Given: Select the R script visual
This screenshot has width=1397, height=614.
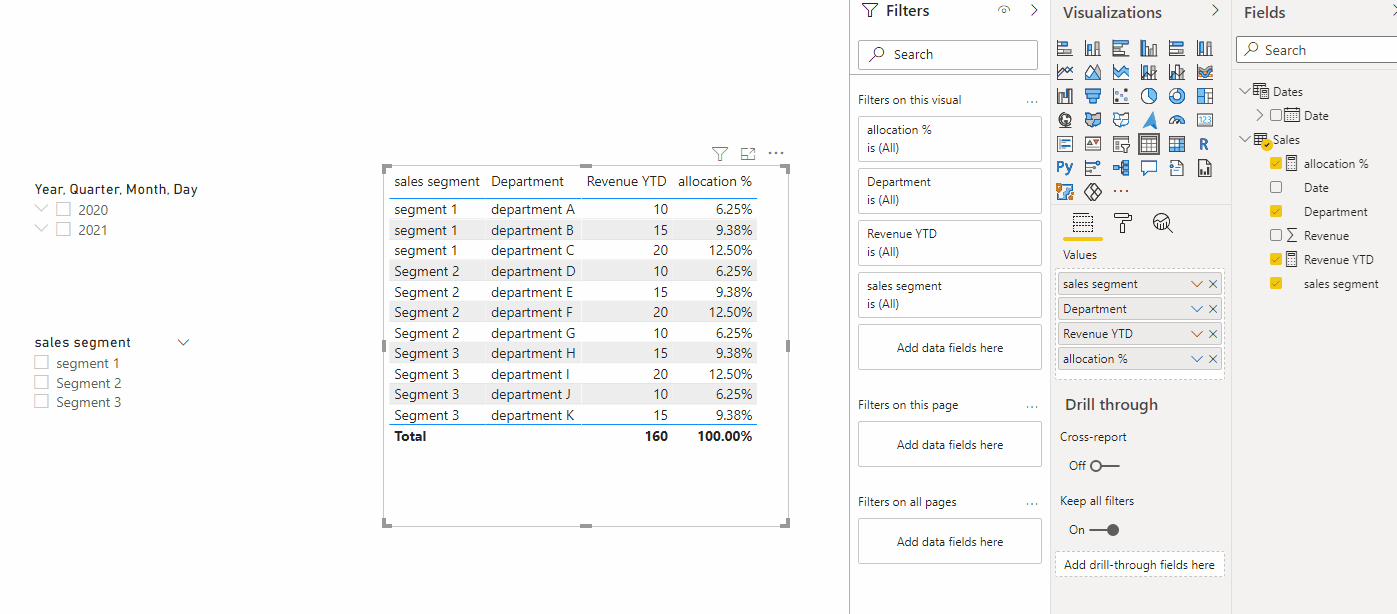Looking at the screenshot, I should 1205,144.
